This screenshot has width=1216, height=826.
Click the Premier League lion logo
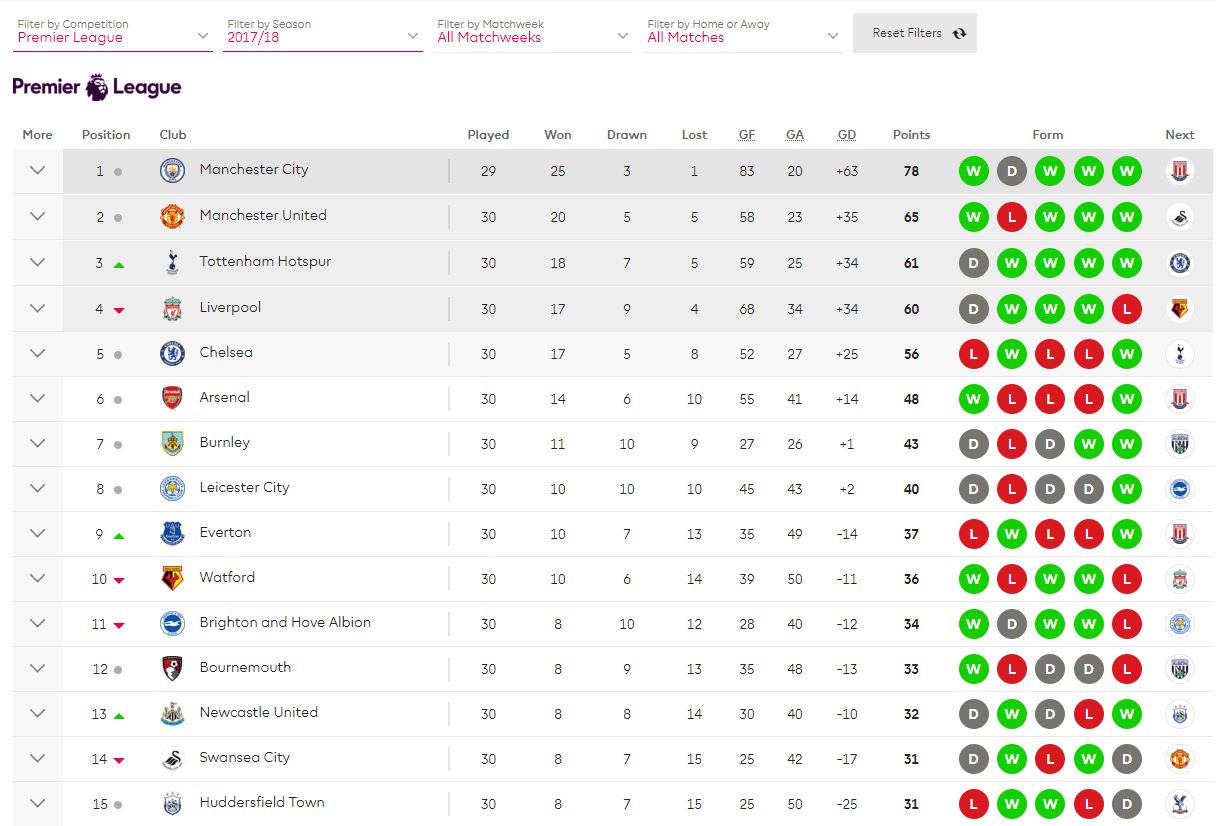tap(97, 87)
